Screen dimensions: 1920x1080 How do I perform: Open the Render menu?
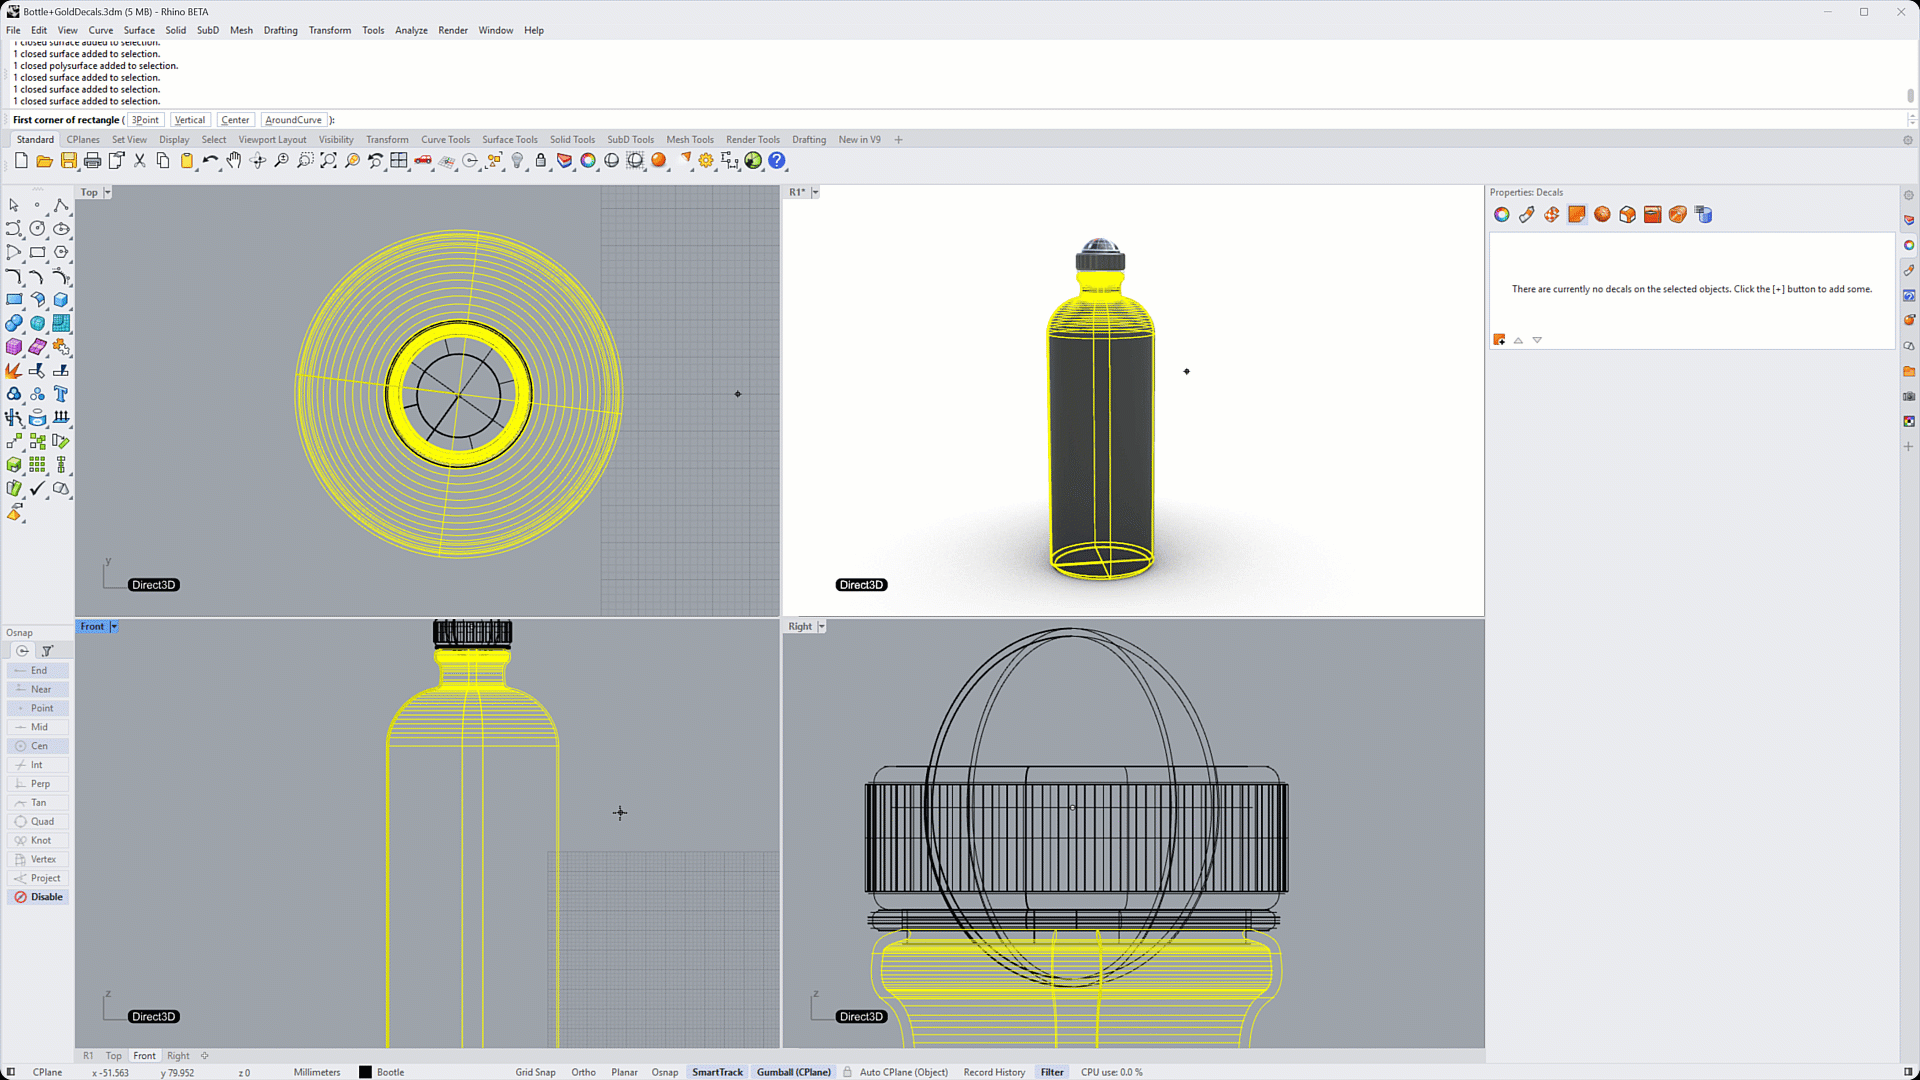coord(453,30)
